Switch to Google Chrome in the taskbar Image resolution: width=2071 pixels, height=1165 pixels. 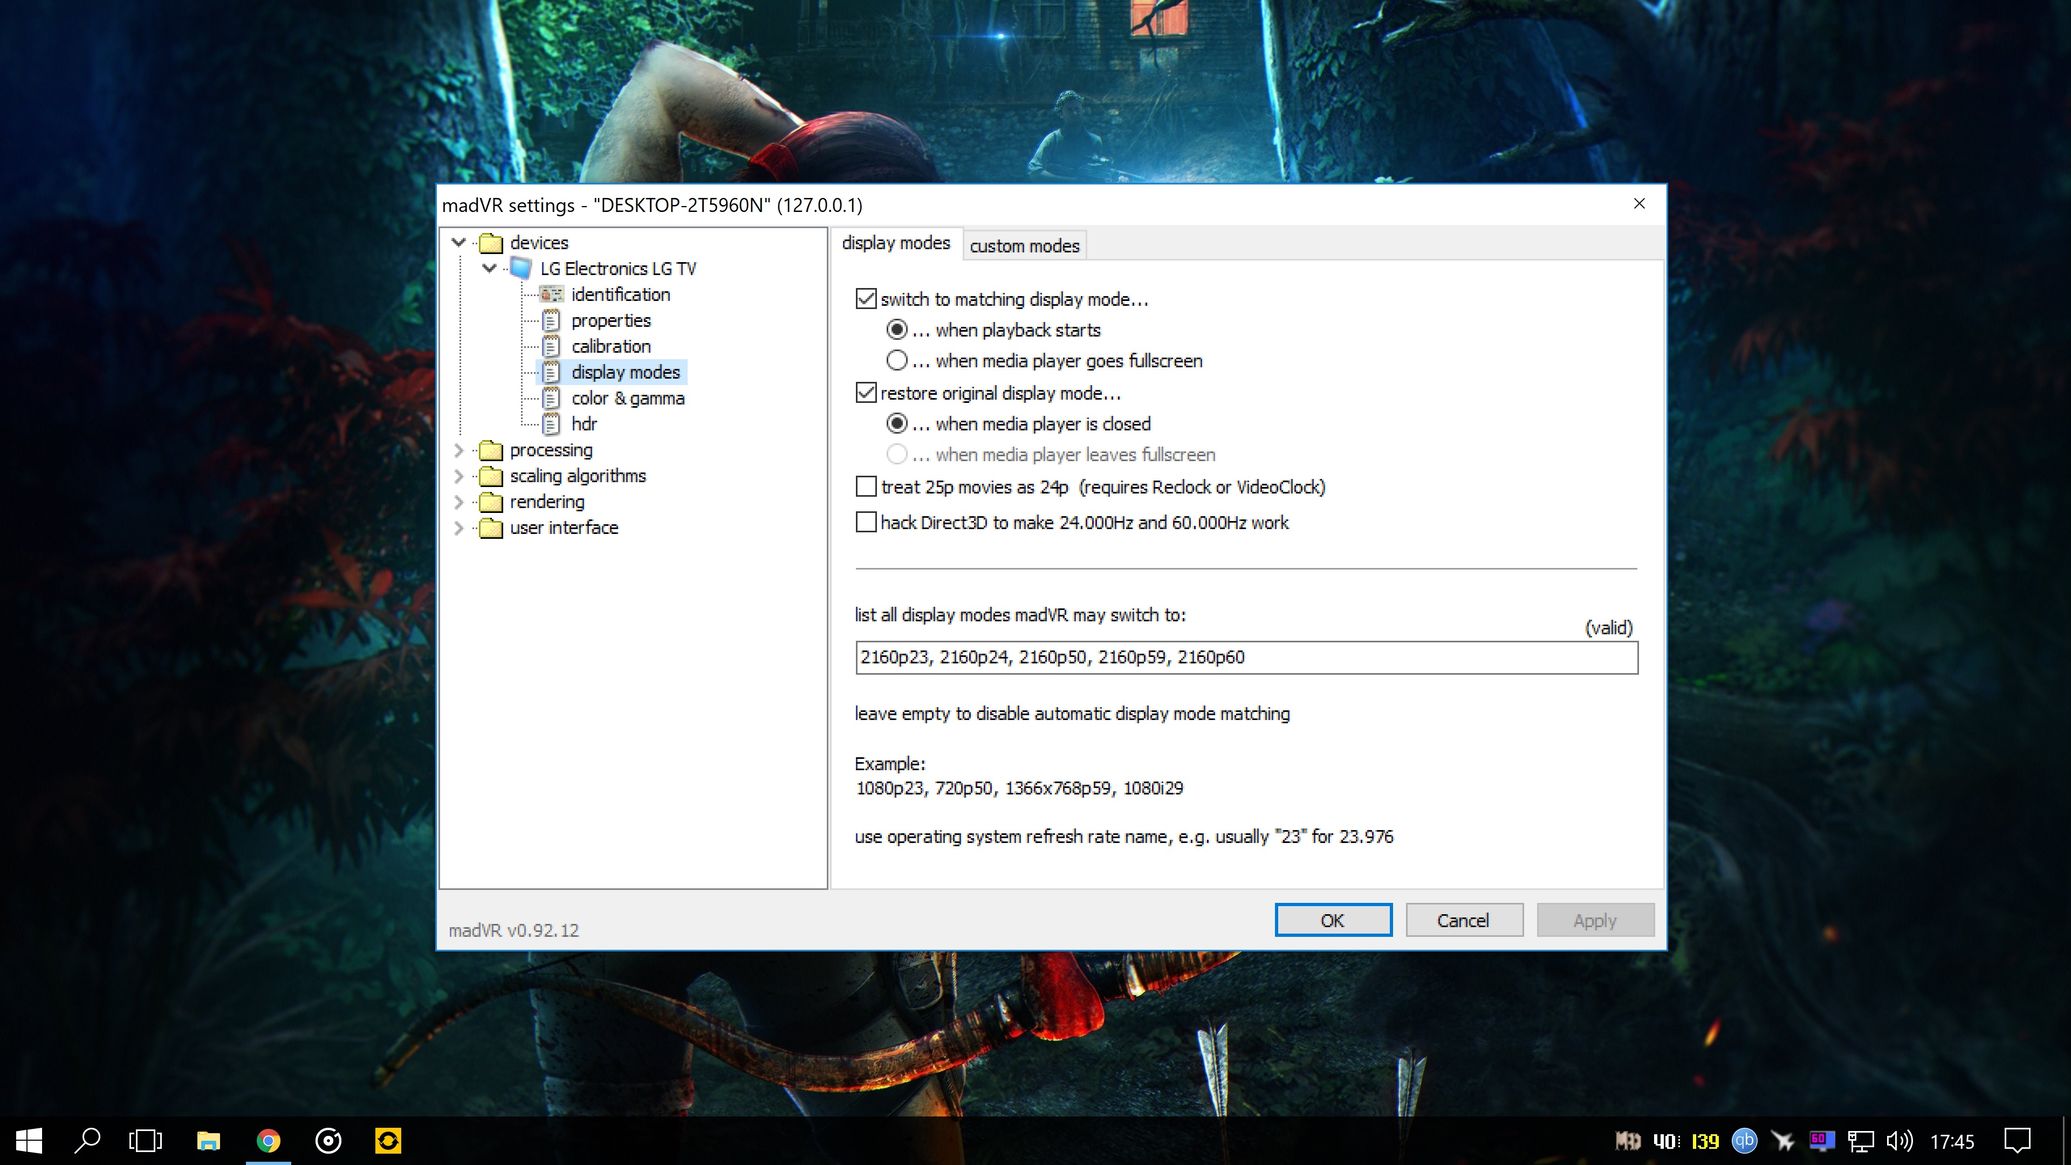[x=268, y=1140]
